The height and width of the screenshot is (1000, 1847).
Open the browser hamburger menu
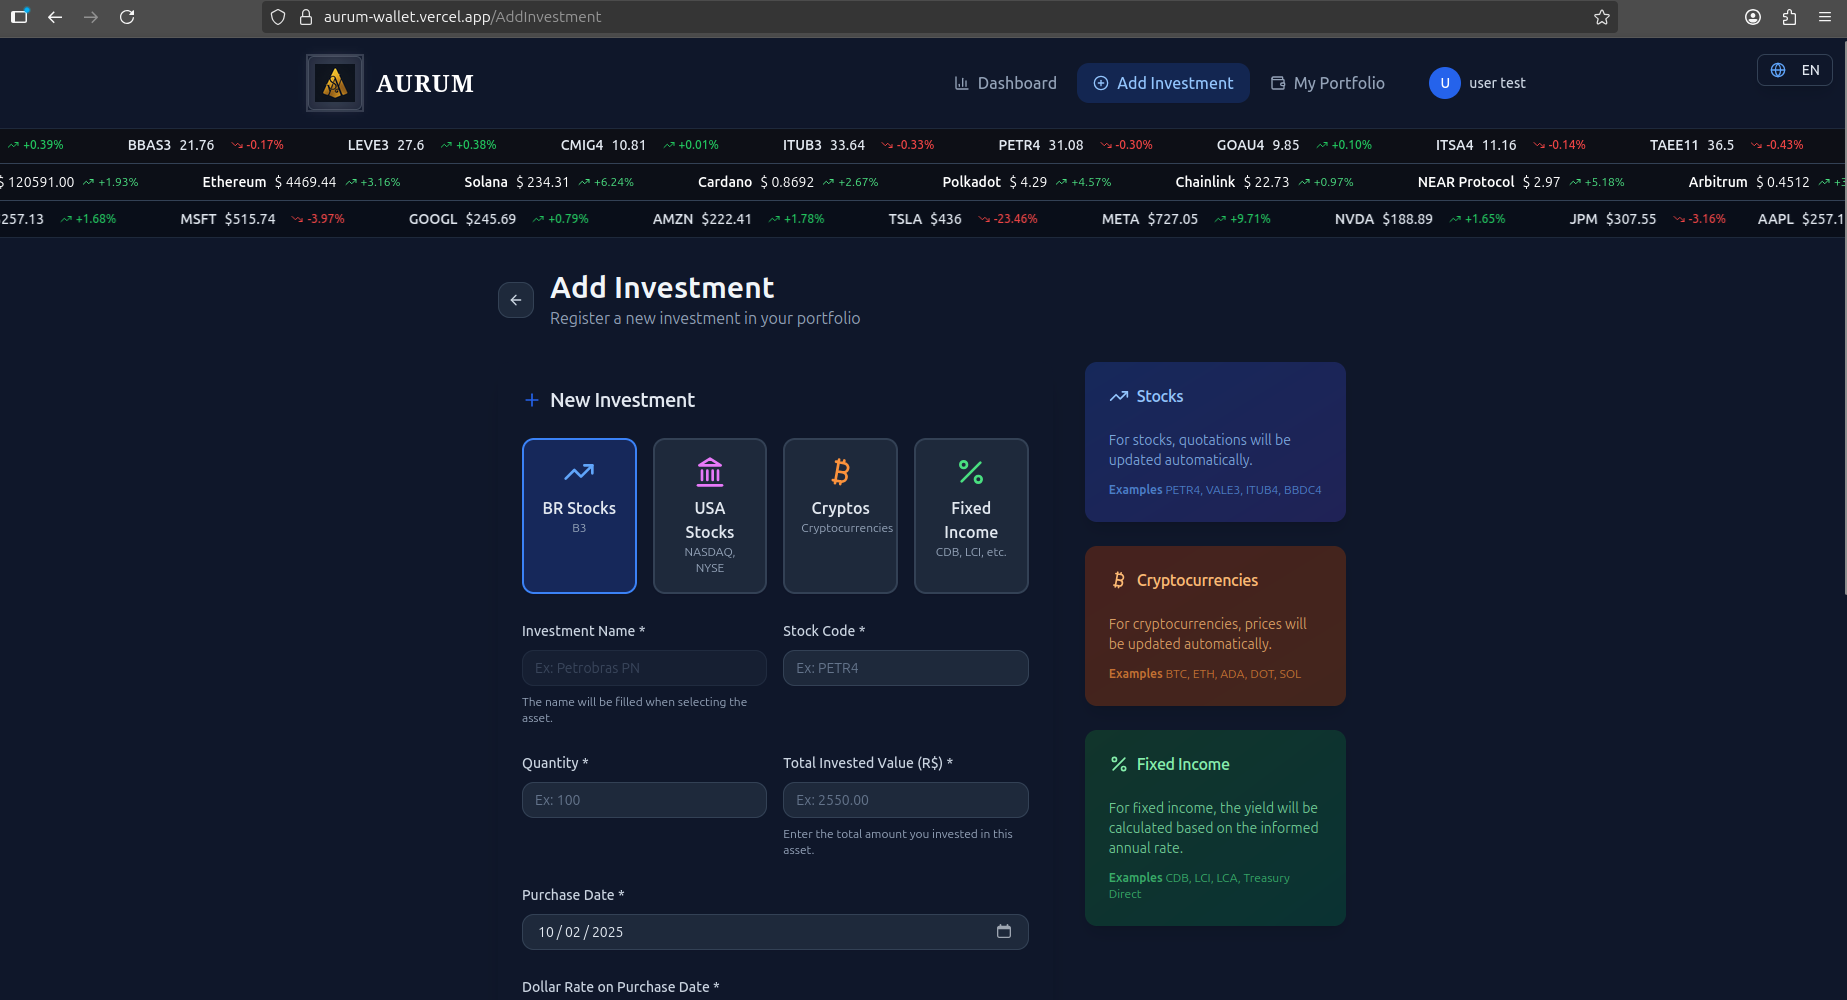(x=1825, y=17)
